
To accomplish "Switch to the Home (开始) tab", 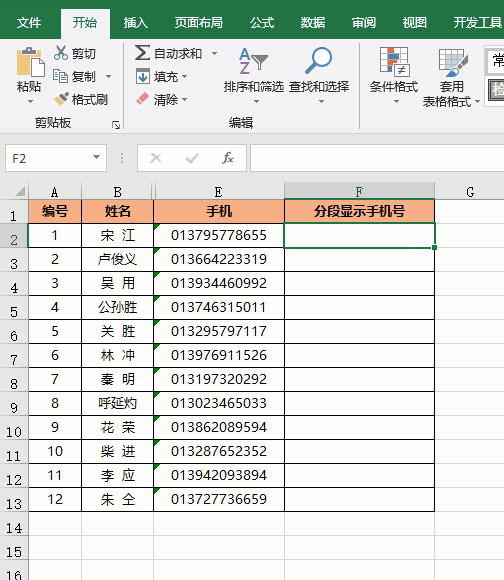I will pos(85,23).
